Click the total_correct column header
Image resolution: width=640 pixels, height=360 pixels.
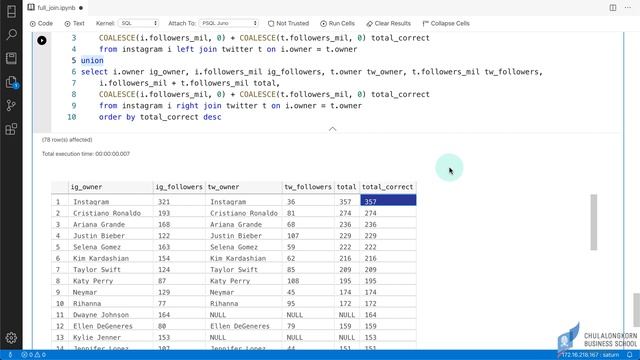click(388, 187)
